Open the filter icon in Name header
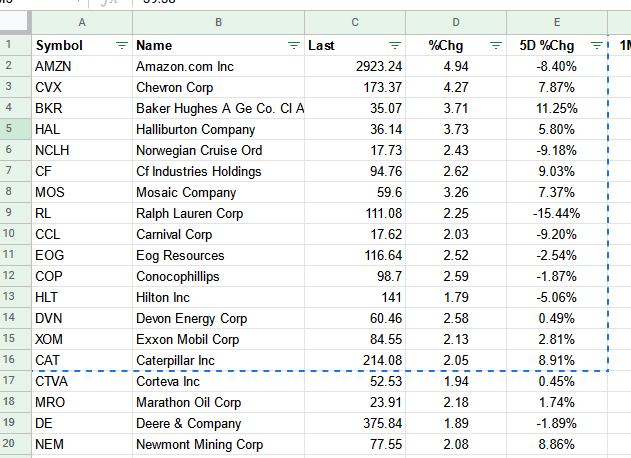This screenshot has width=631, height=458. click(294, 45)
